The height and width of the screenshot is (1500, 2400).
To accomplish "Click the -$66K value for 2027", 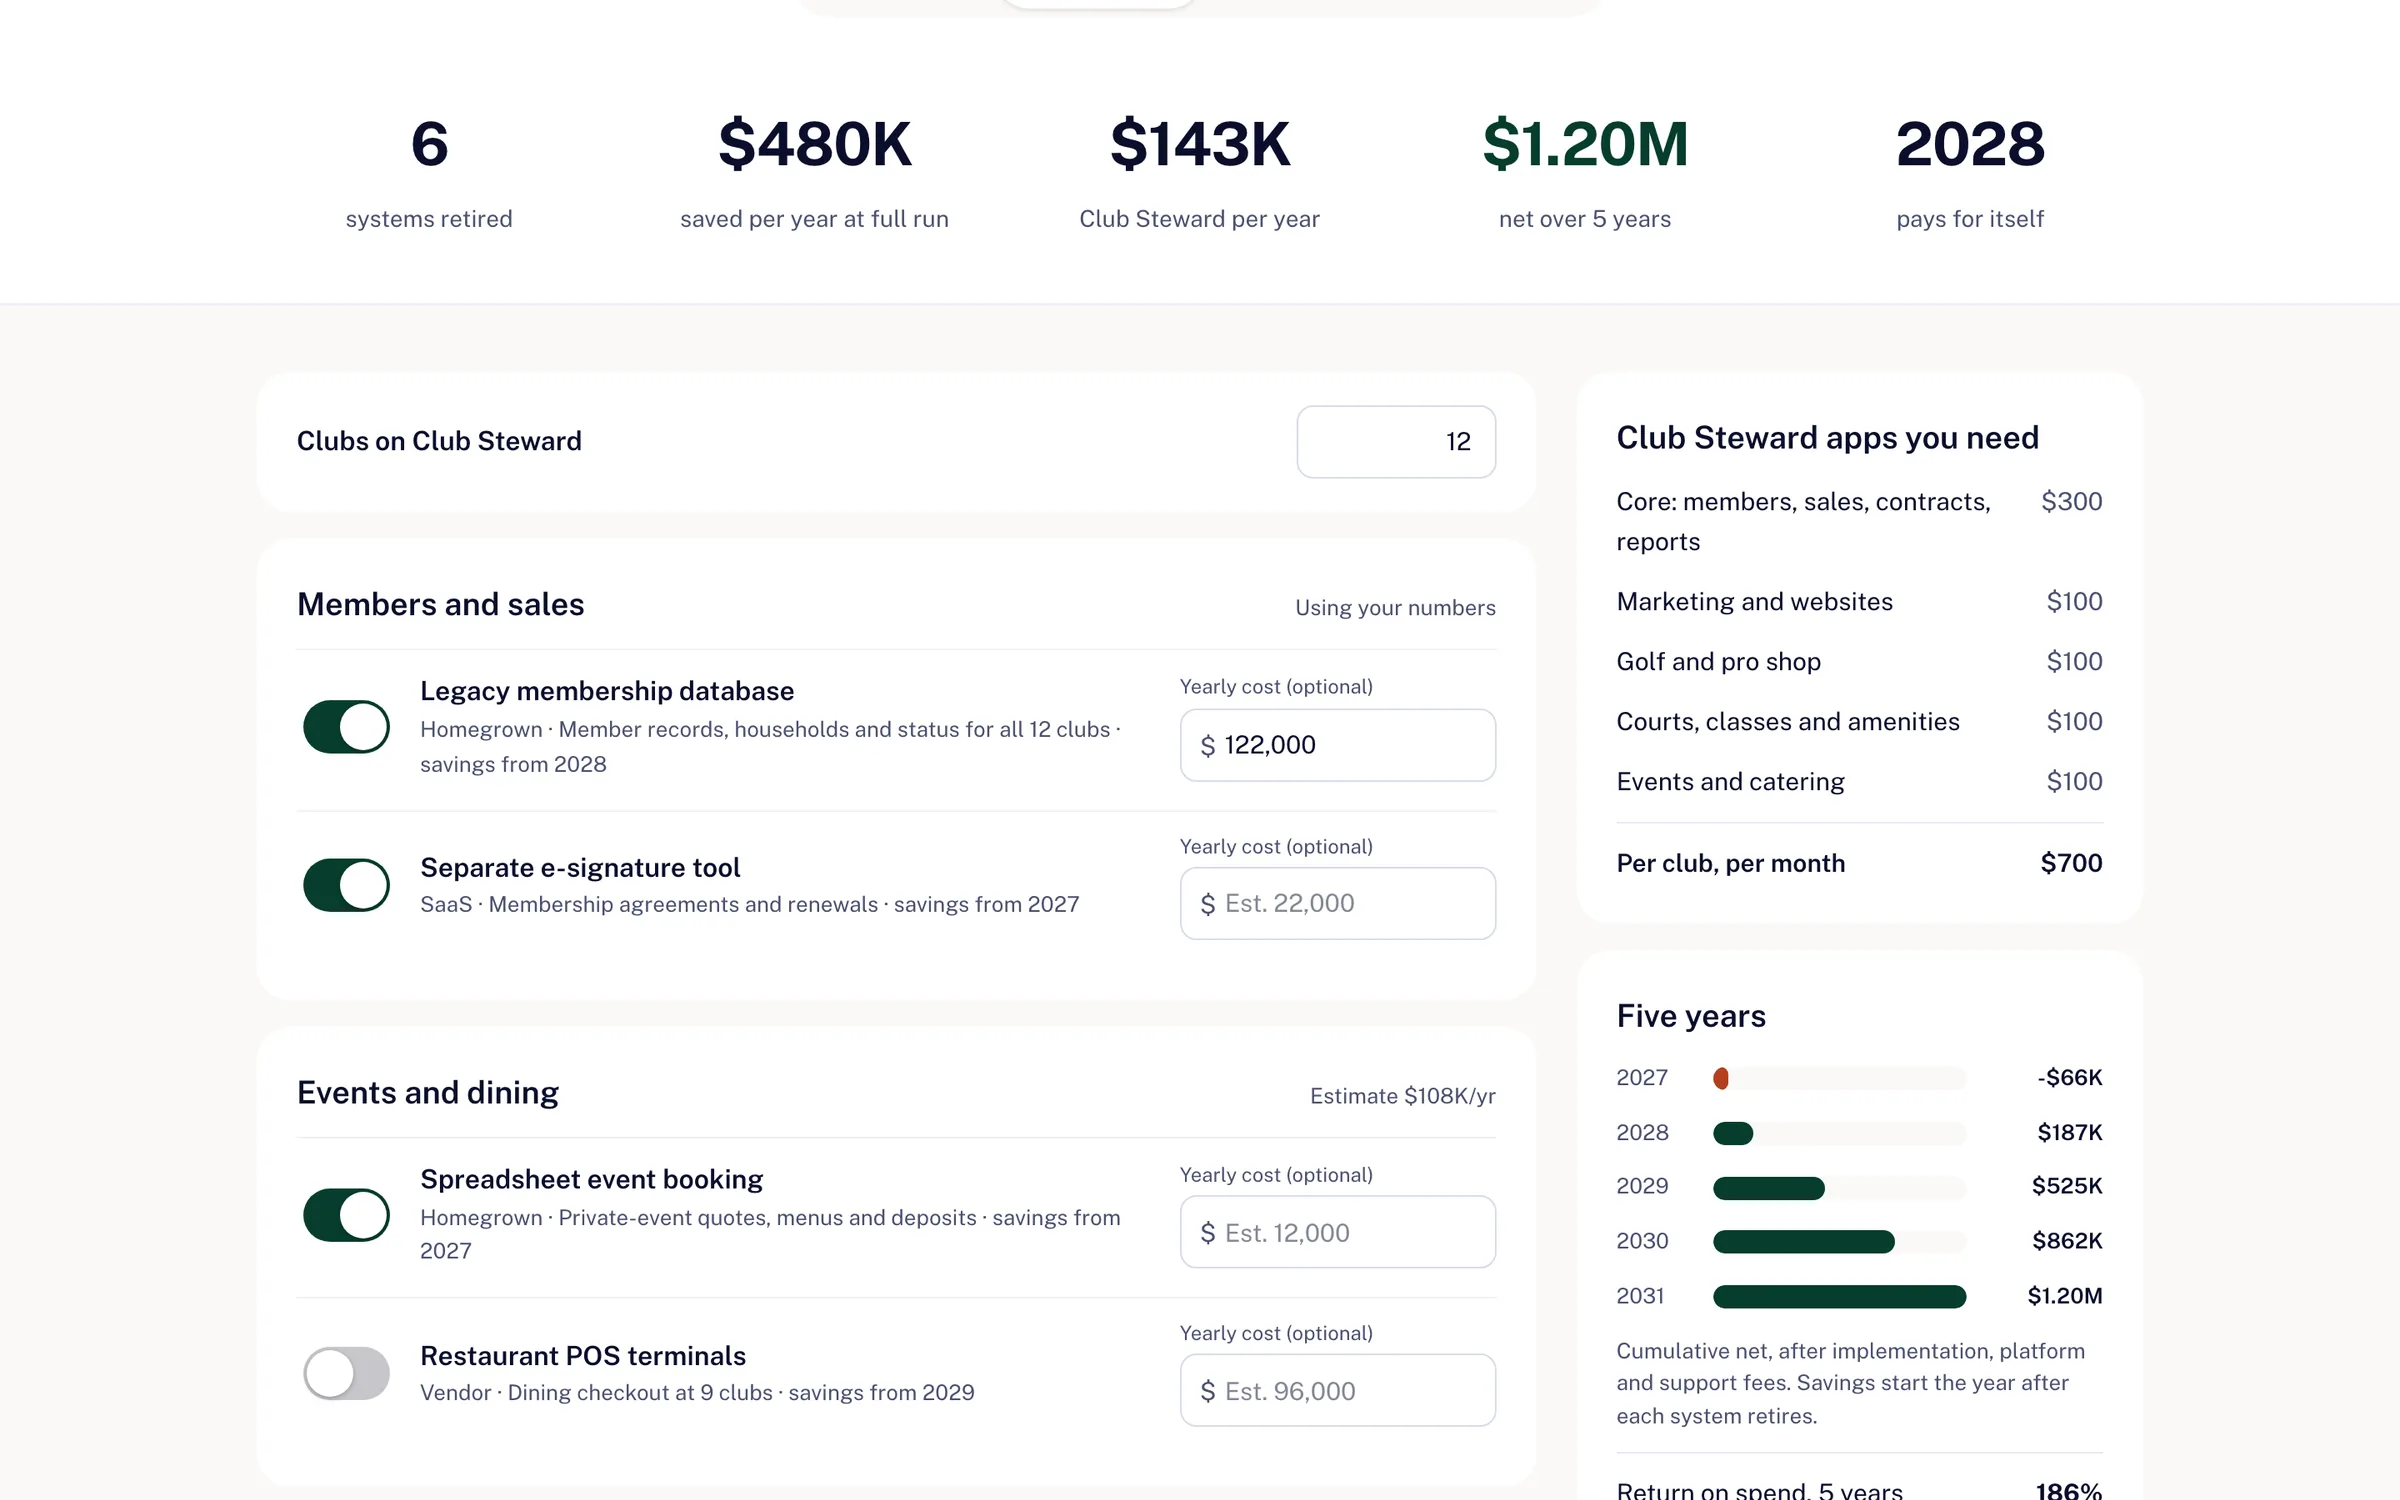I will tap(2070, 1078).
